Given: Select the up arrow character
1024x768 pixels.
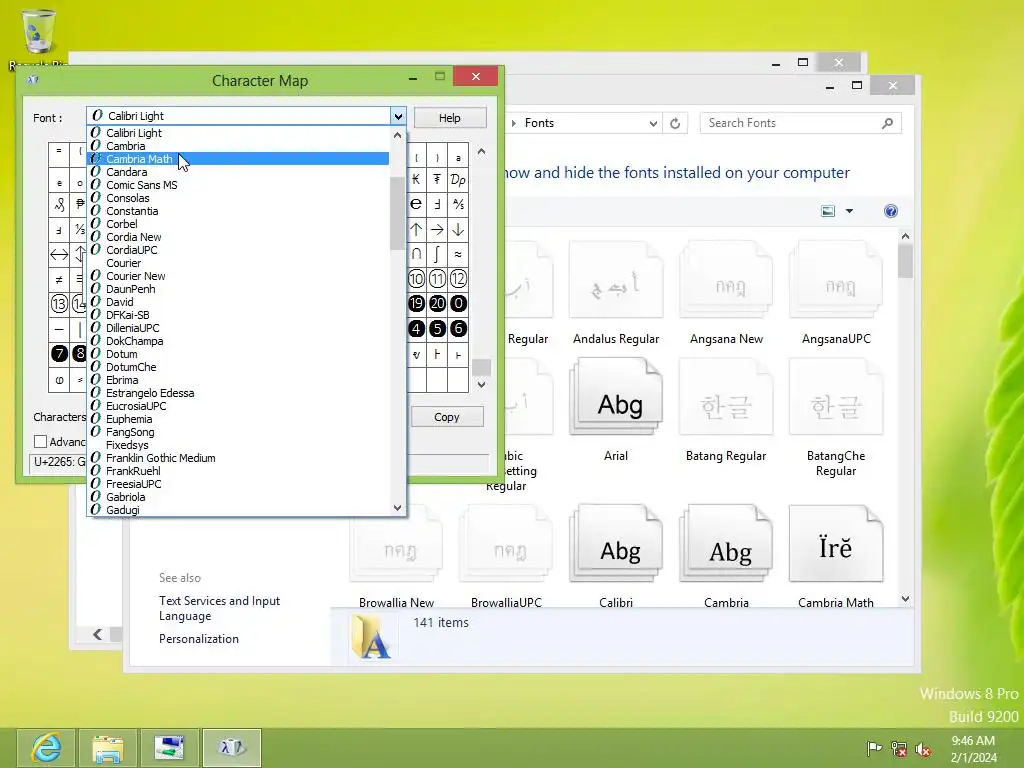Looking at the screenshot, I should [x=416, y=229].
